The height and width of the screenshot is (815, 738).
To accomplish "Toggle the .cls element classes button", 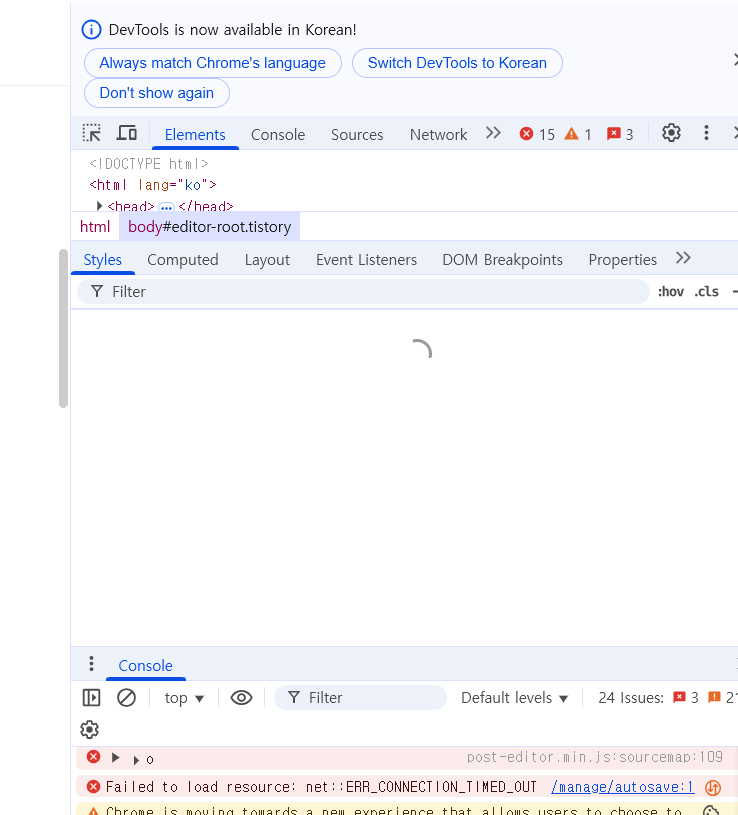I will 706,292.
